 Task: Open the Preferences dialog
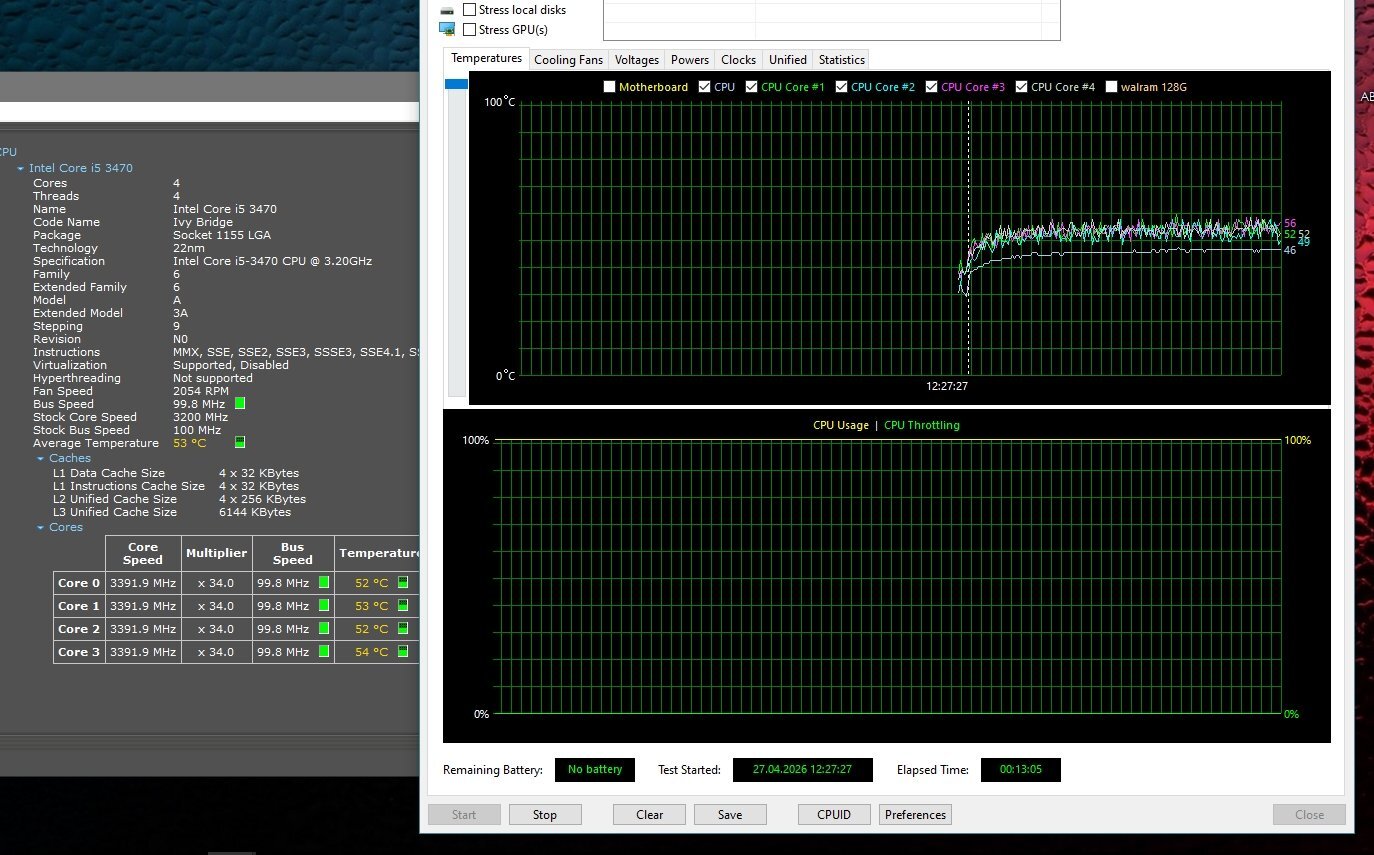click(915, 814)
